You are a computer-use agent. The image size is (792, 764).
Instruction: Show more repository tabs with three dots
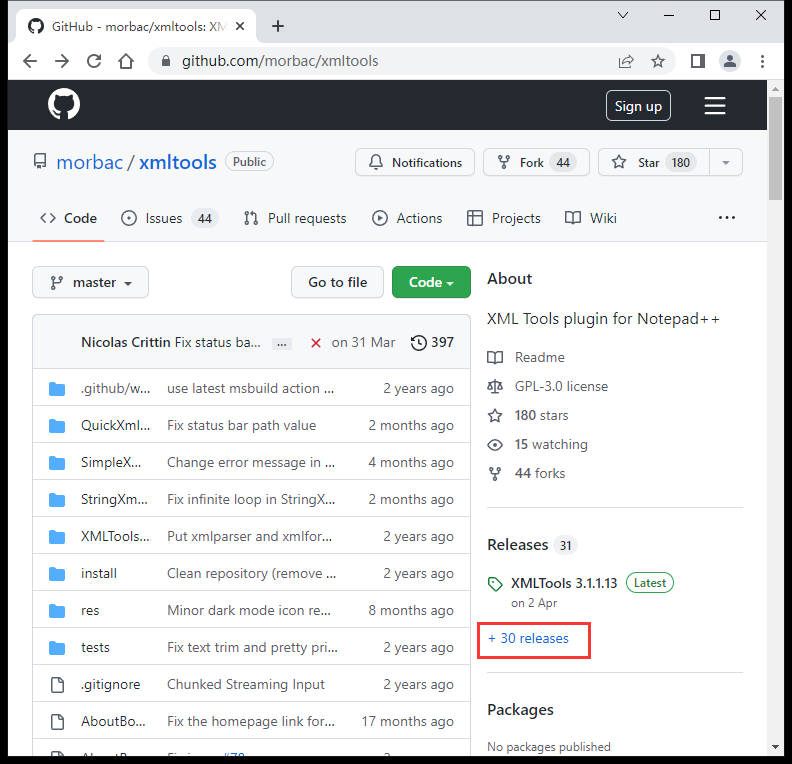[x=726, y=218]
